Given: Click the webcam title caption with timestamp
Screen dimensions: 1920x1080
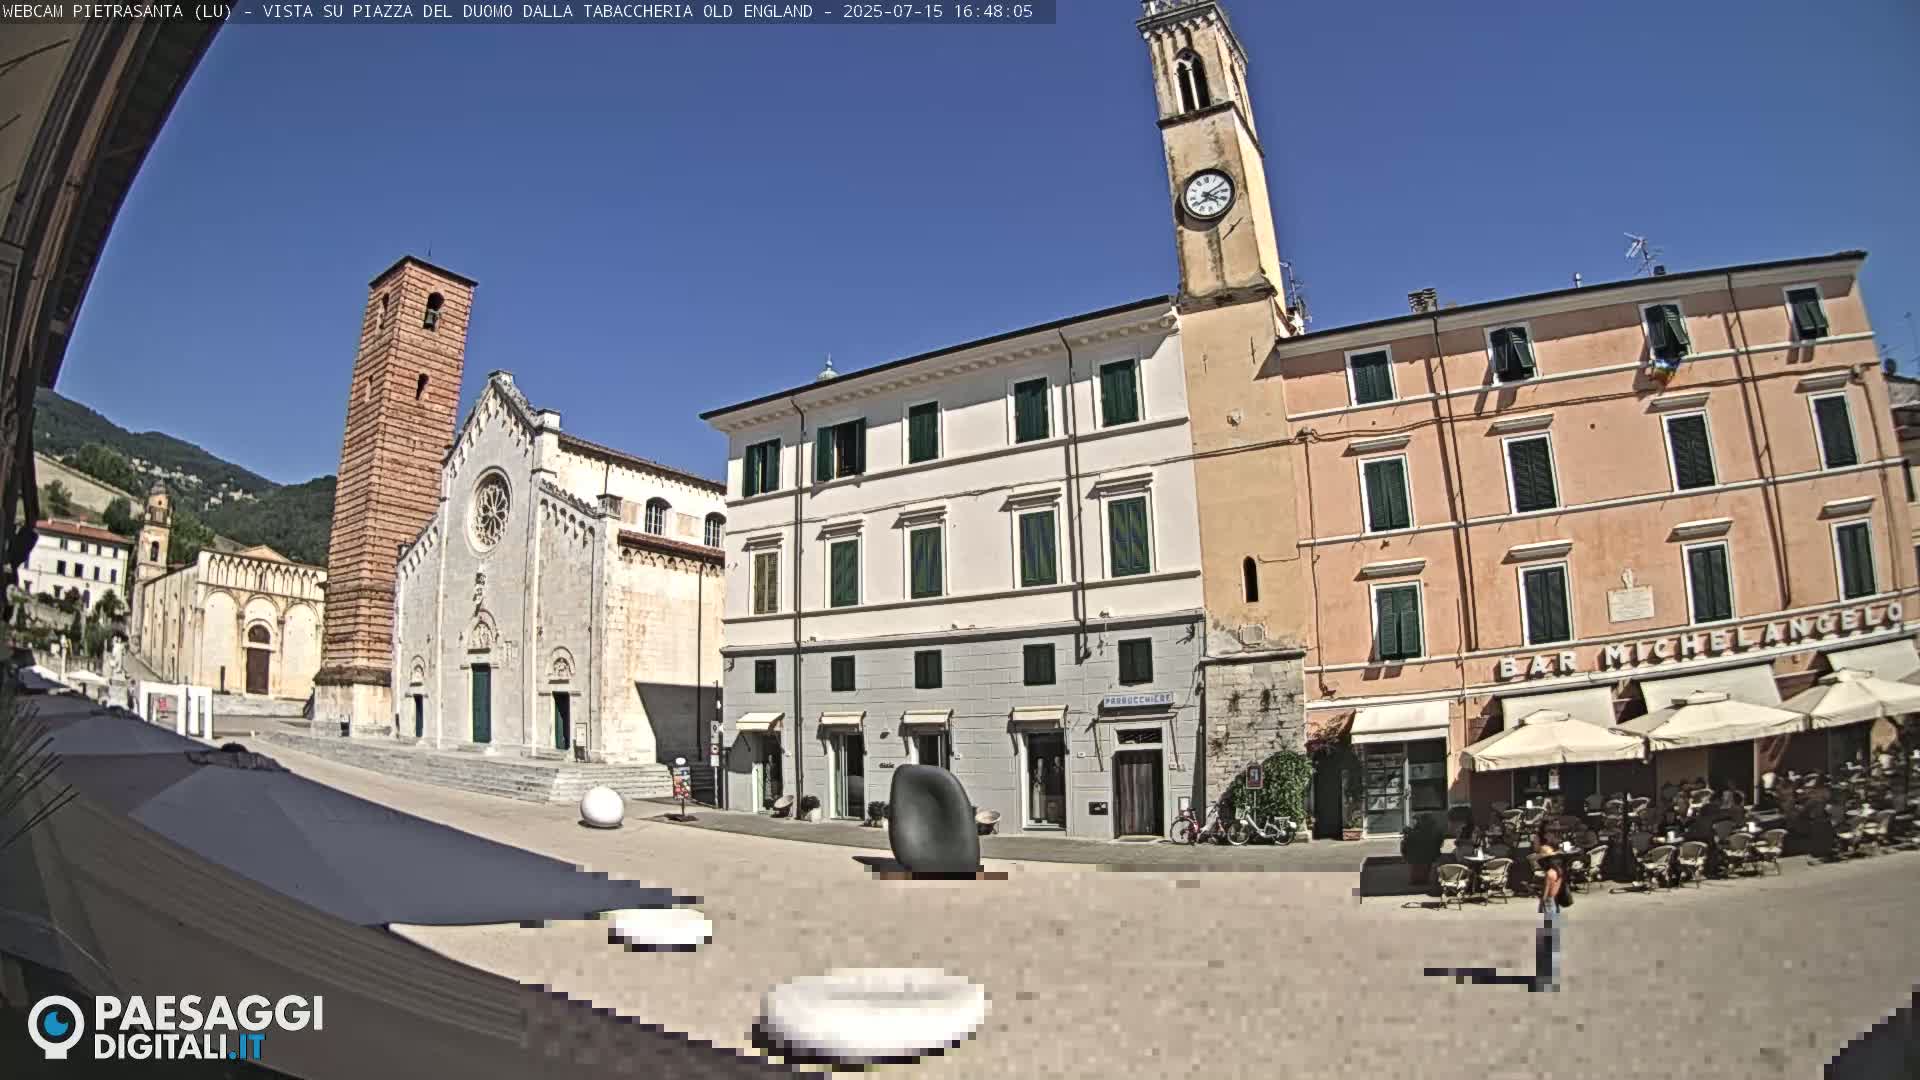Looking at the screenshot, I should tap(518, 12).
